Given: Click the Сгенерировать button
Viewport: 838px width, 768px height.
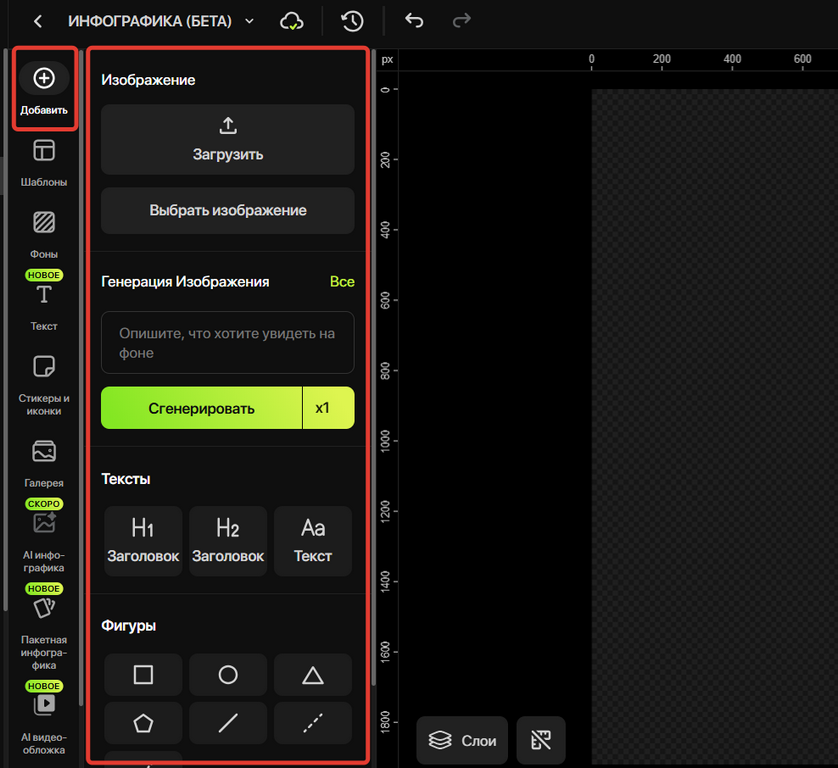Looking at the screenshot, I should point(201,408).
